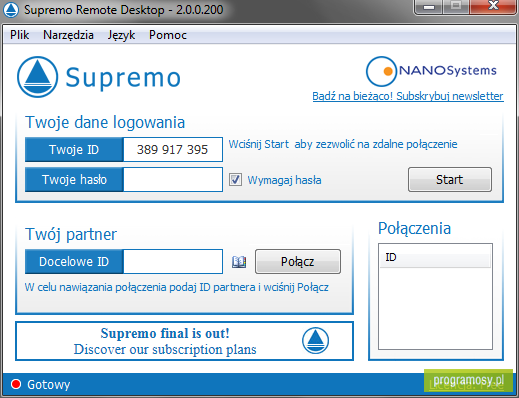Click the Start button
This screenshot has height=398, width=519.
click(x=450, y=180)
